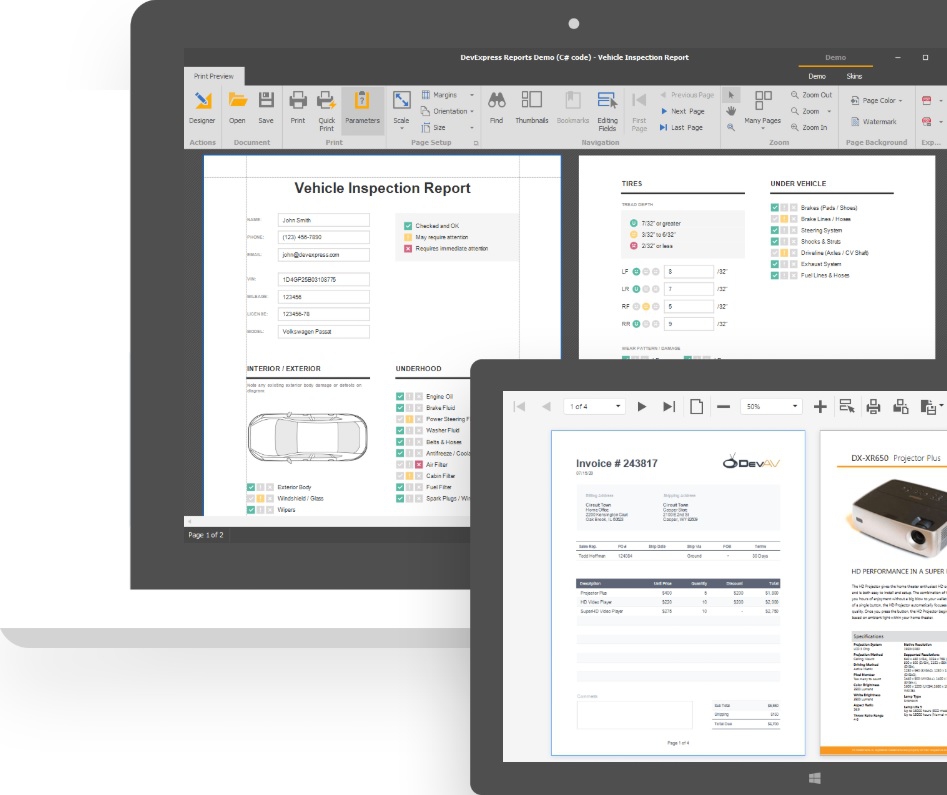
Task: Open the Demo tab
Action: tap(817, 76)
